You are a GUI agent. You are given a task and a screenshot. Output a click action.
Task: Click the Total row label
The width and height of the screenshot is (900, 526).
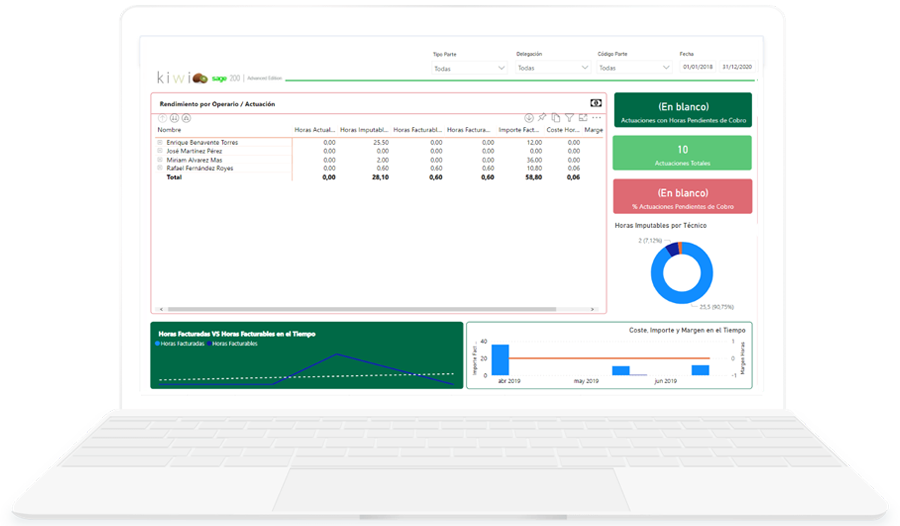click(174, 177)
